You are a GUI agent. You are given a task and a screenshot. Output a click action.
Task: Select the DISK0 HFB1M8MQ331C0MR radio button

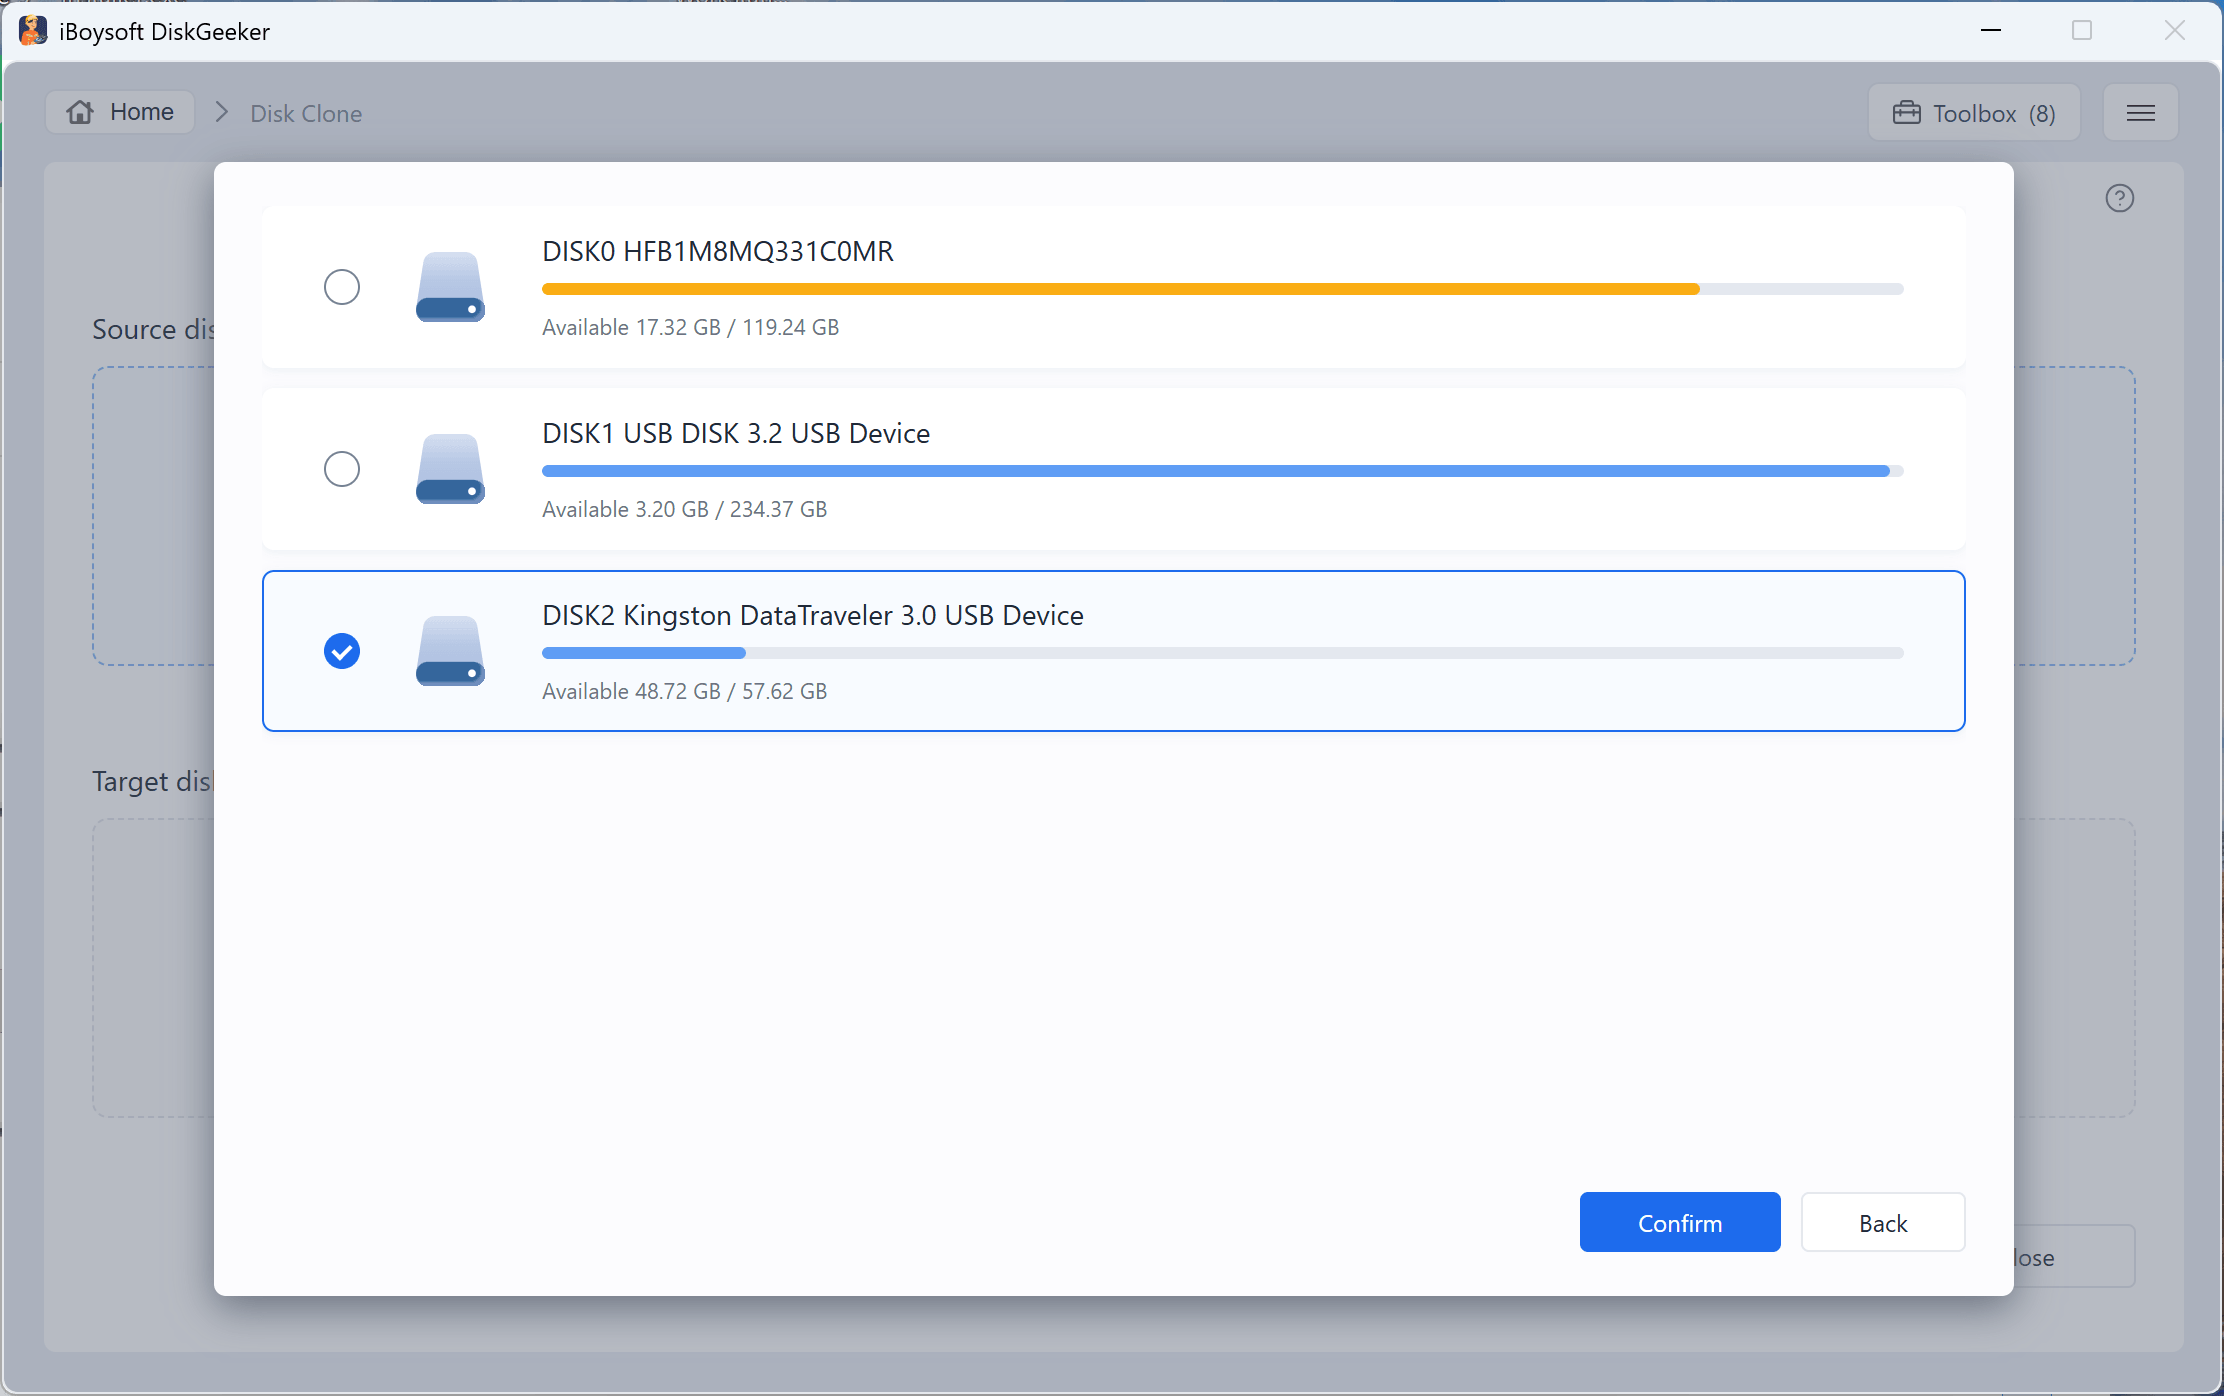[x=342, y=287]
